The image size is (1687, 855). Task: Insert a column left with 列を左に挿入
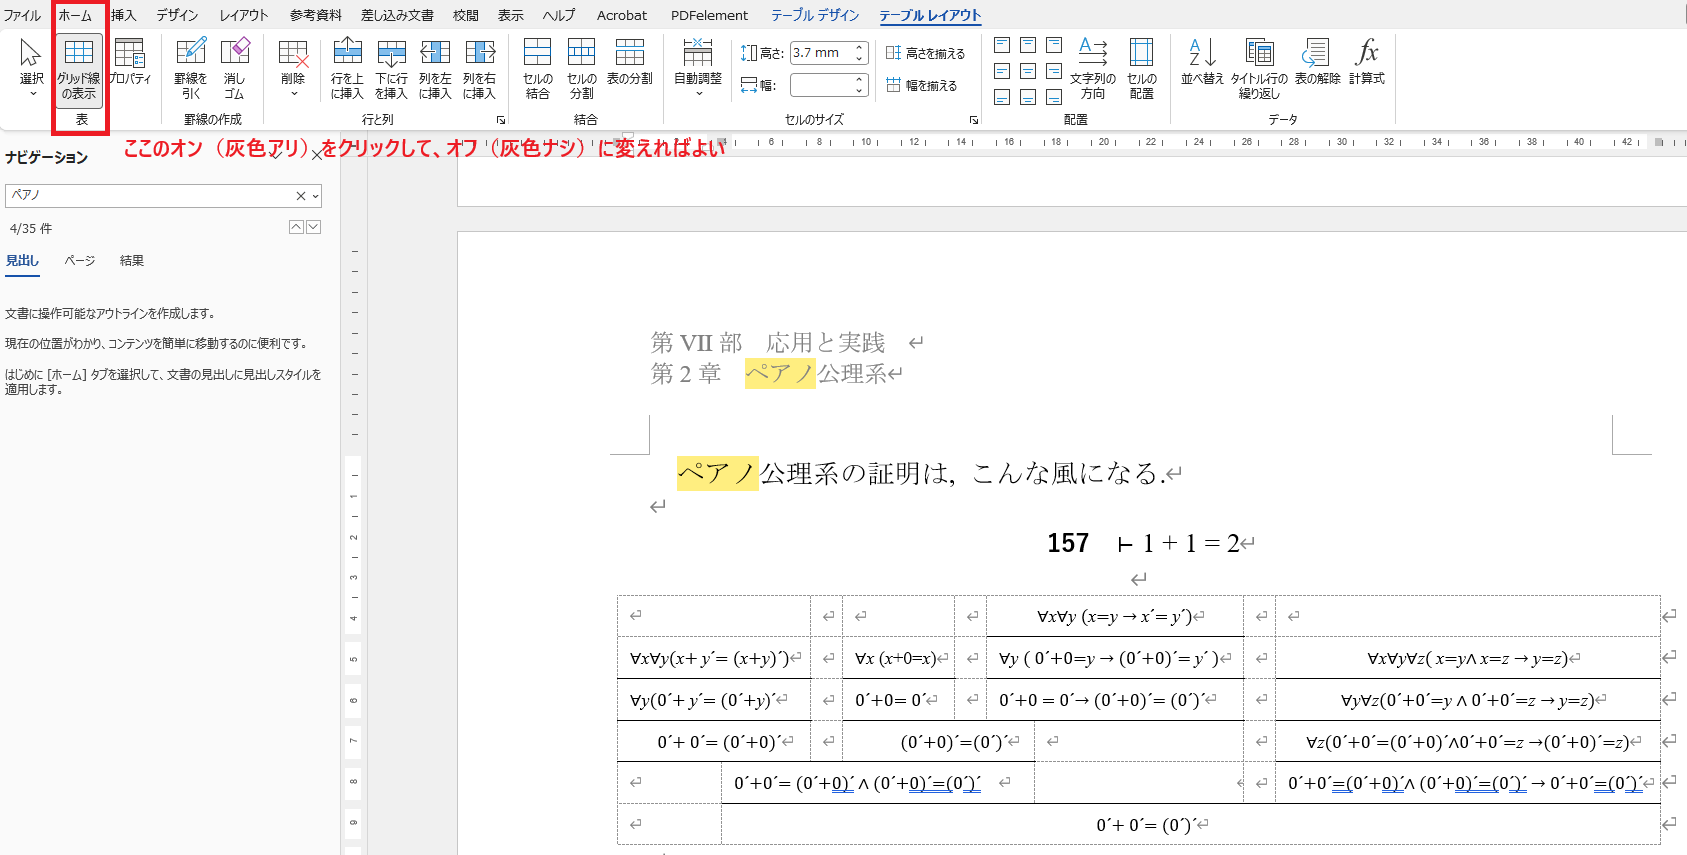point(435,68)
